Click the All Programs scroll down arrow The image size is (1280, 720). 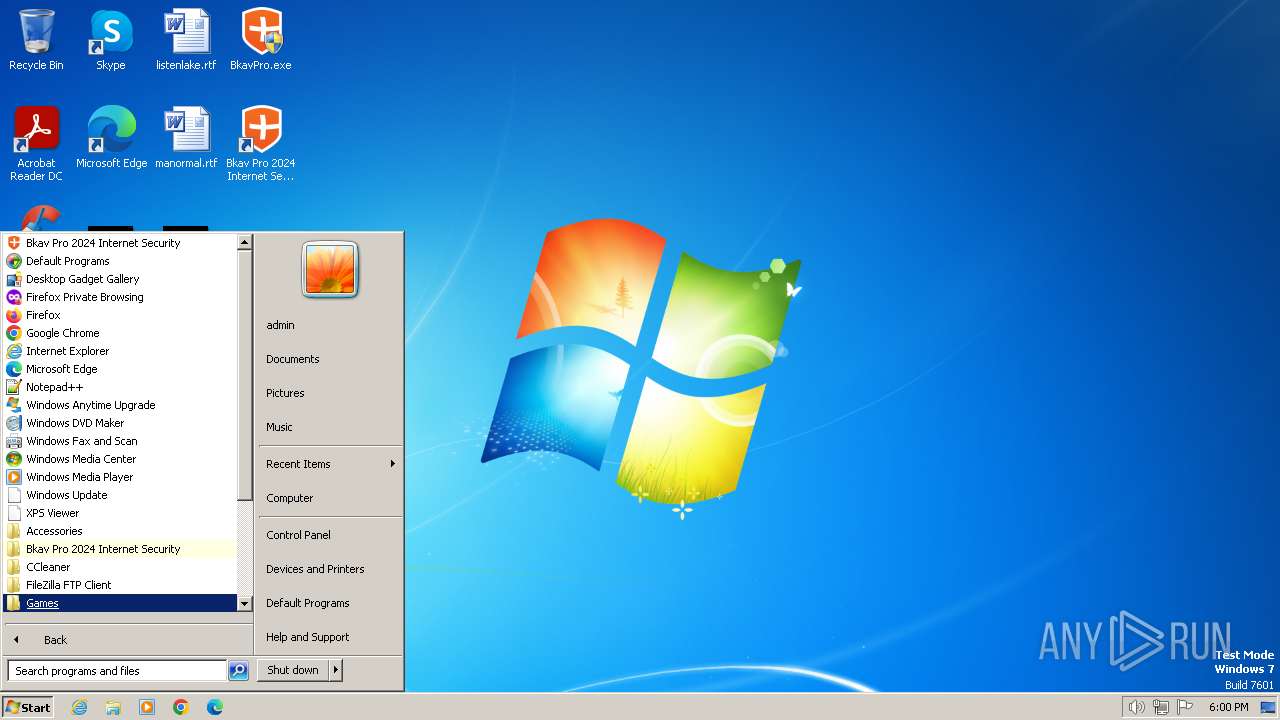(x=244, y=603)
